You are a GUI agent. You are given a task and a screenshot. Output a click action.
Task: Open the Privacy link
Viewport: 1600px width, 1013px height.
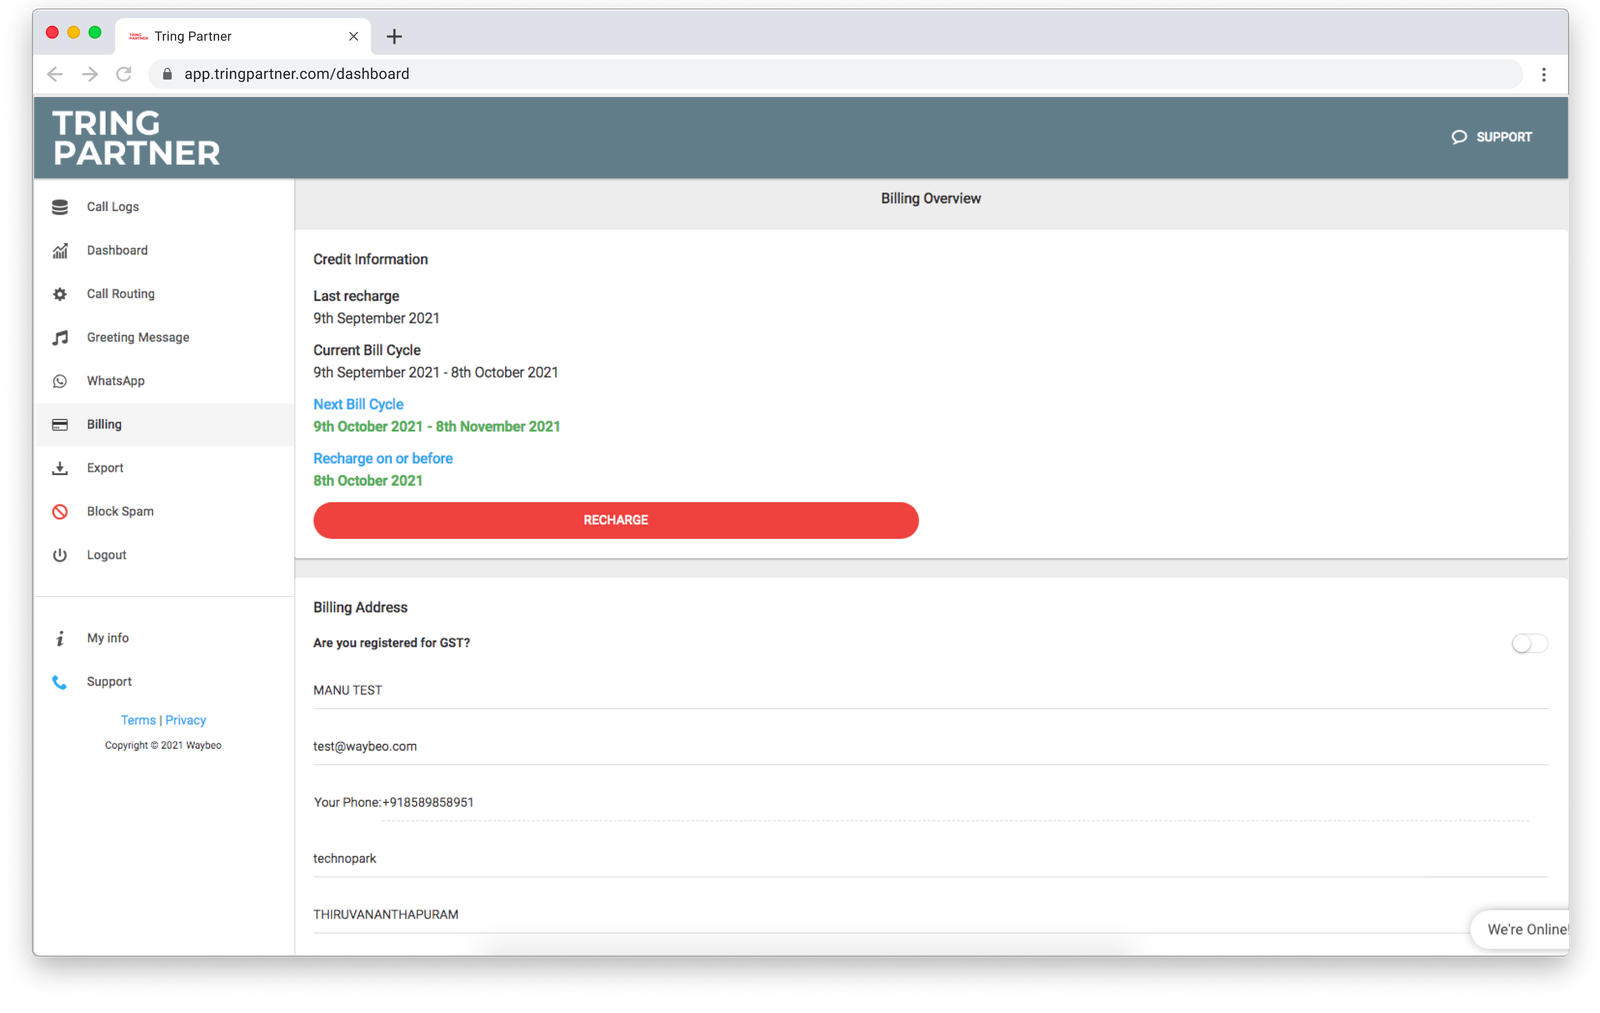coord(186,720)
